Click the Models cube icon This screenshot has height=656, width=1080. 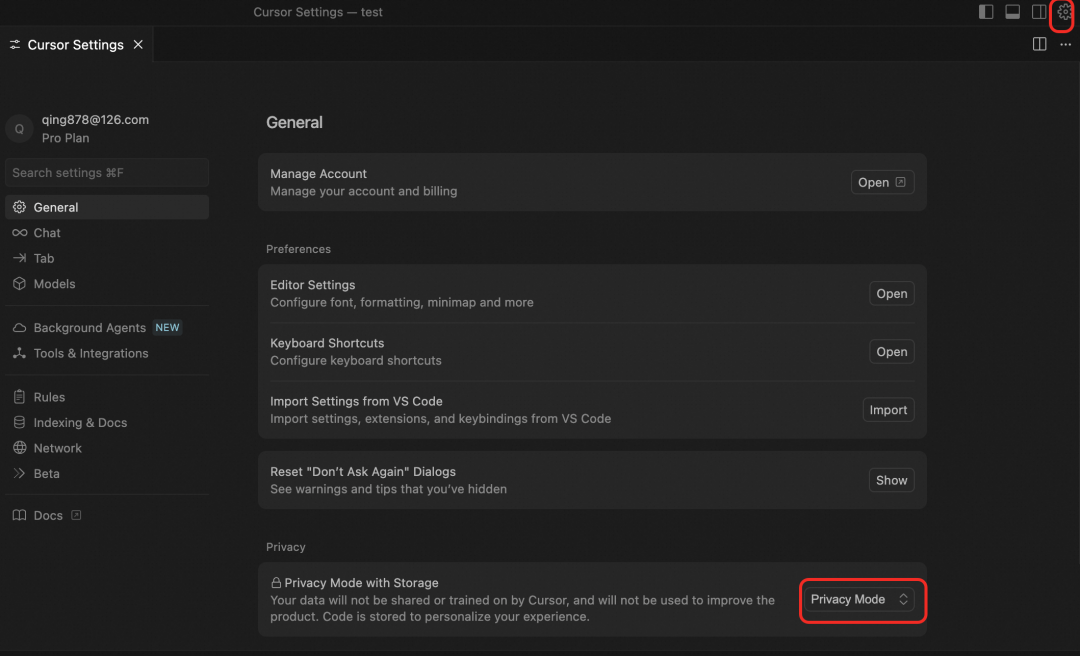pos(19,284)
